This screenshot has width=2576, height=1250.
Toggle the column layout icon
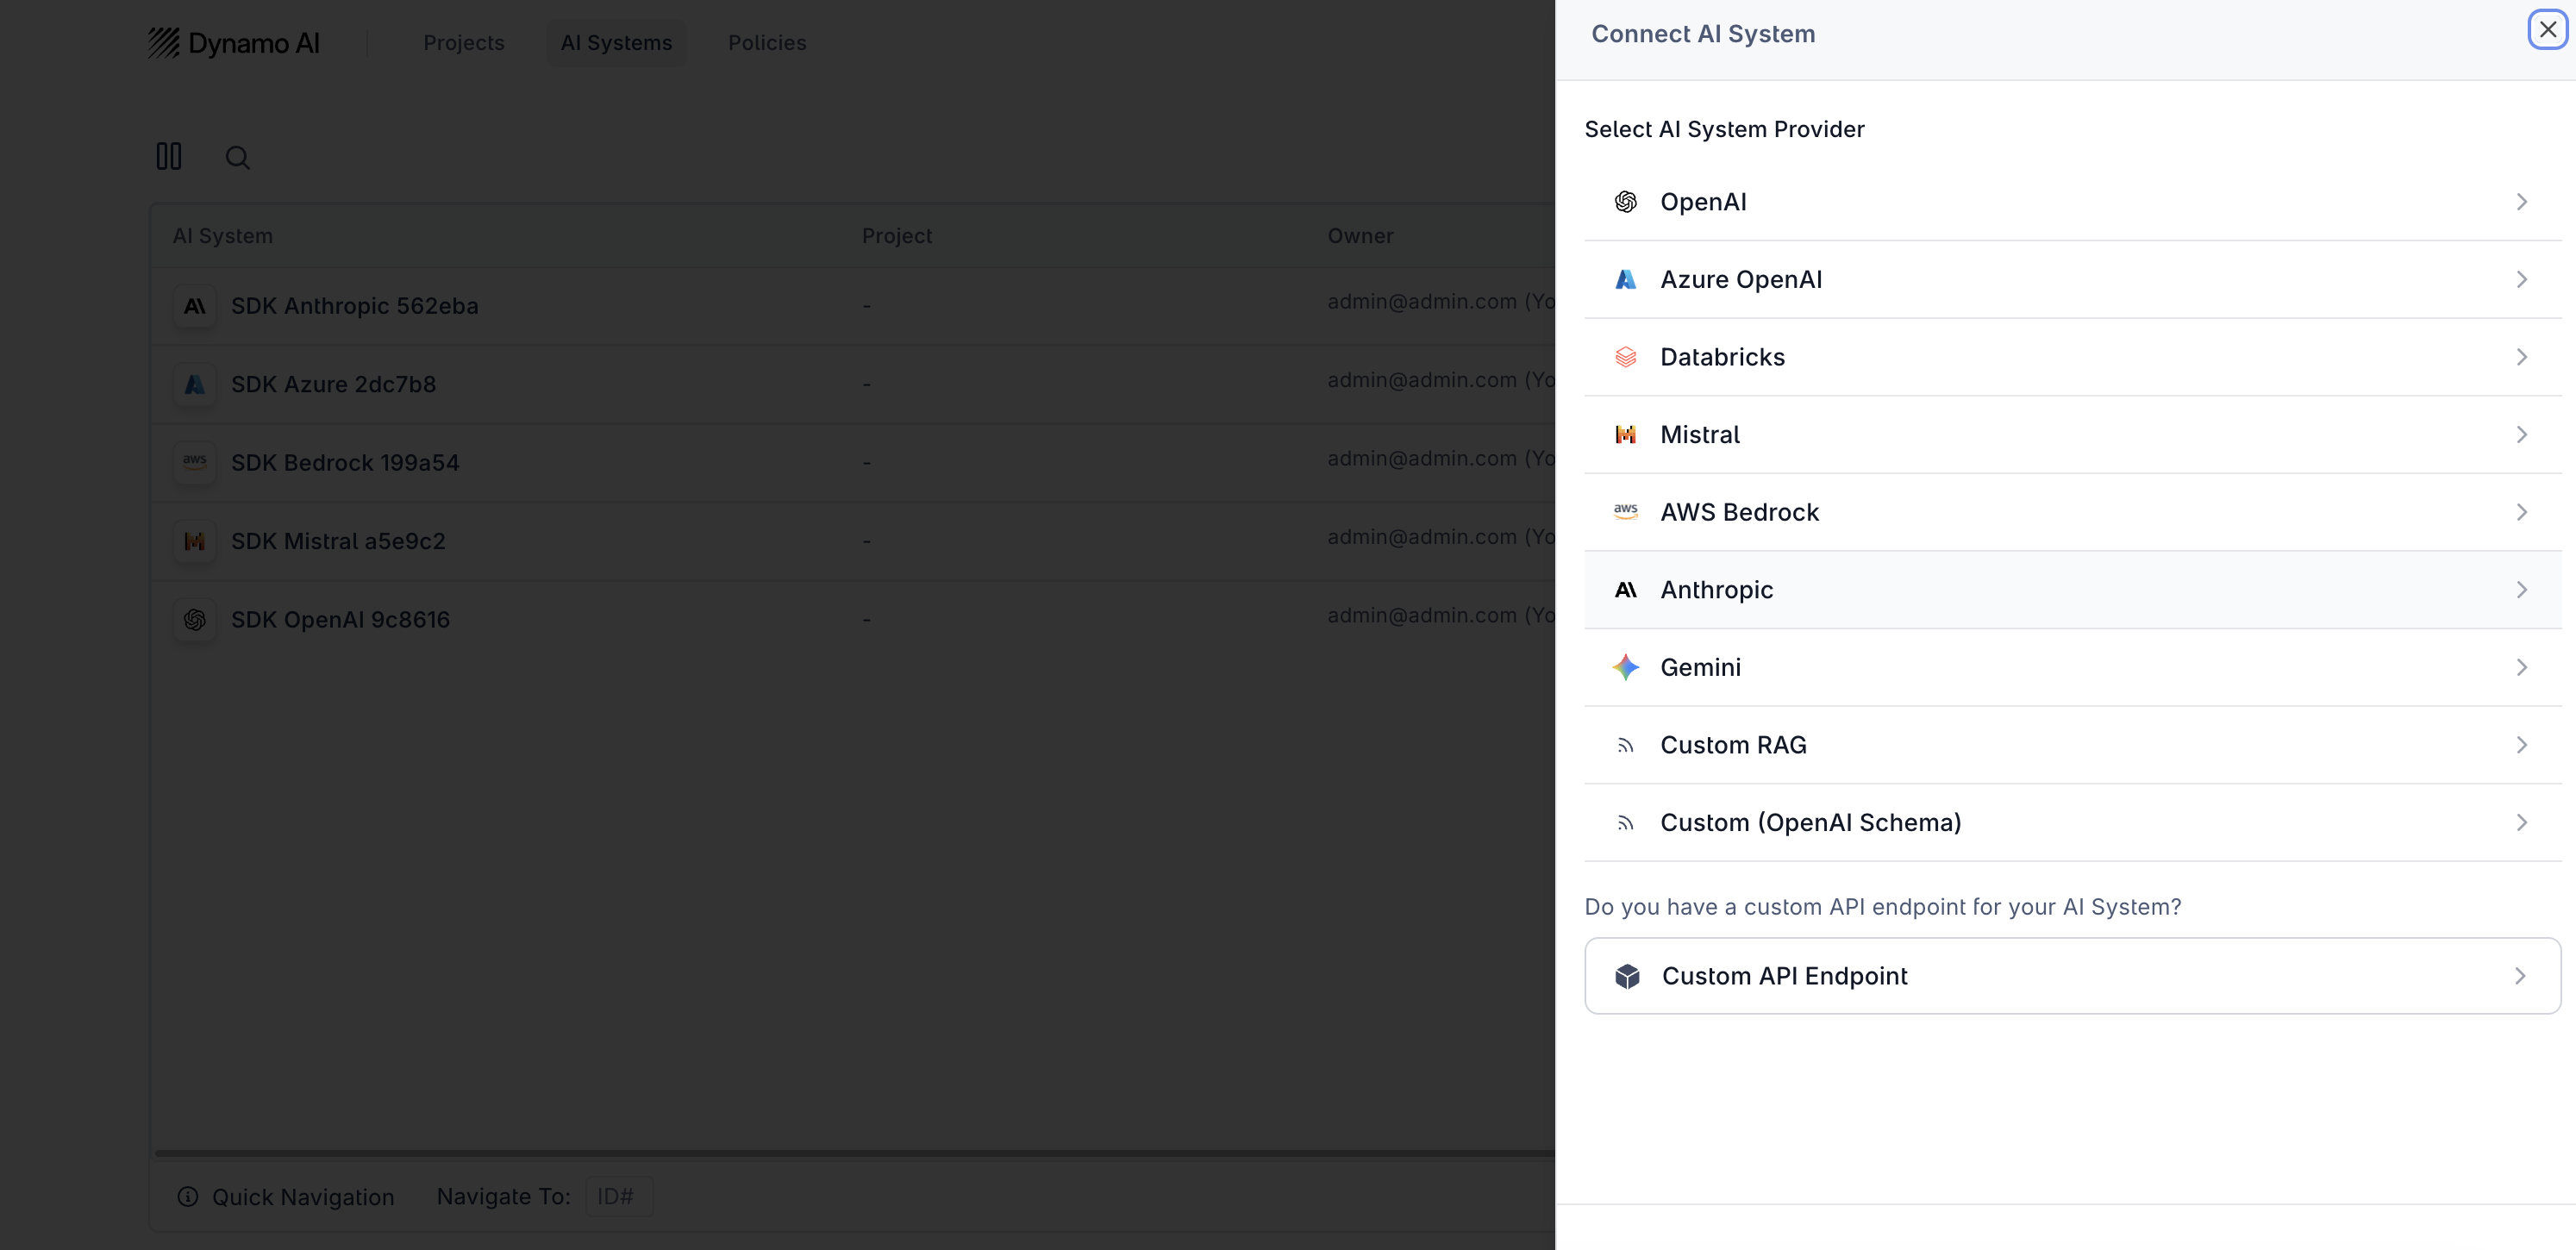click(x=169, y=156)
